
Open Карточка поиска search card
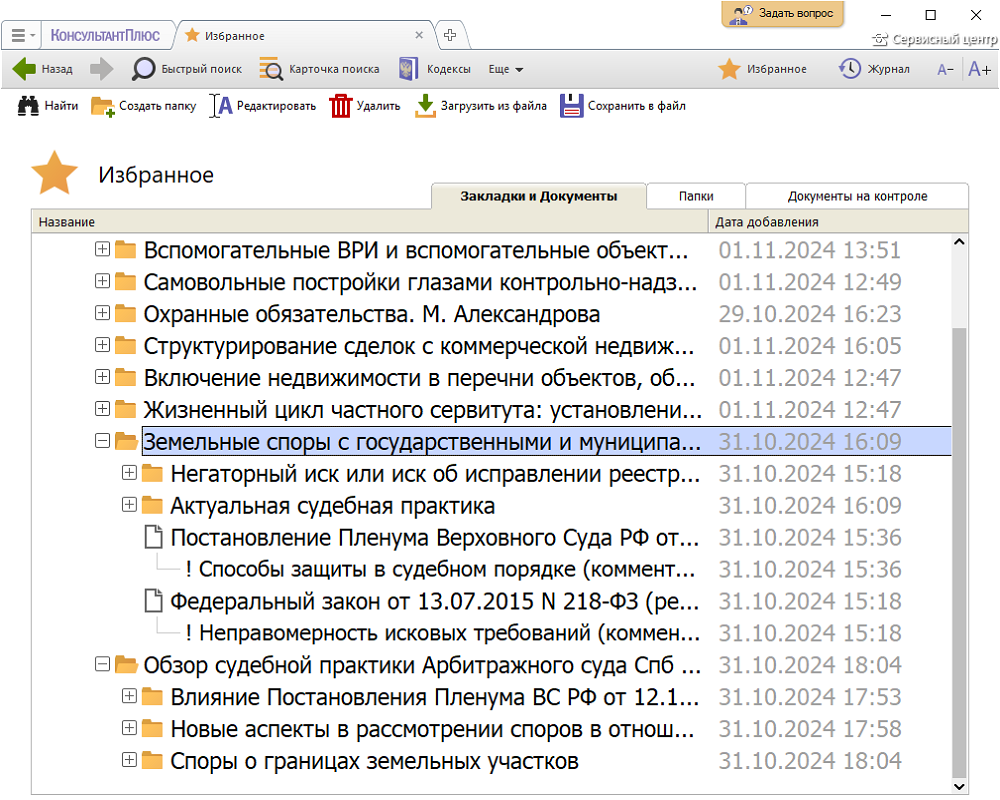coord(271,69)
